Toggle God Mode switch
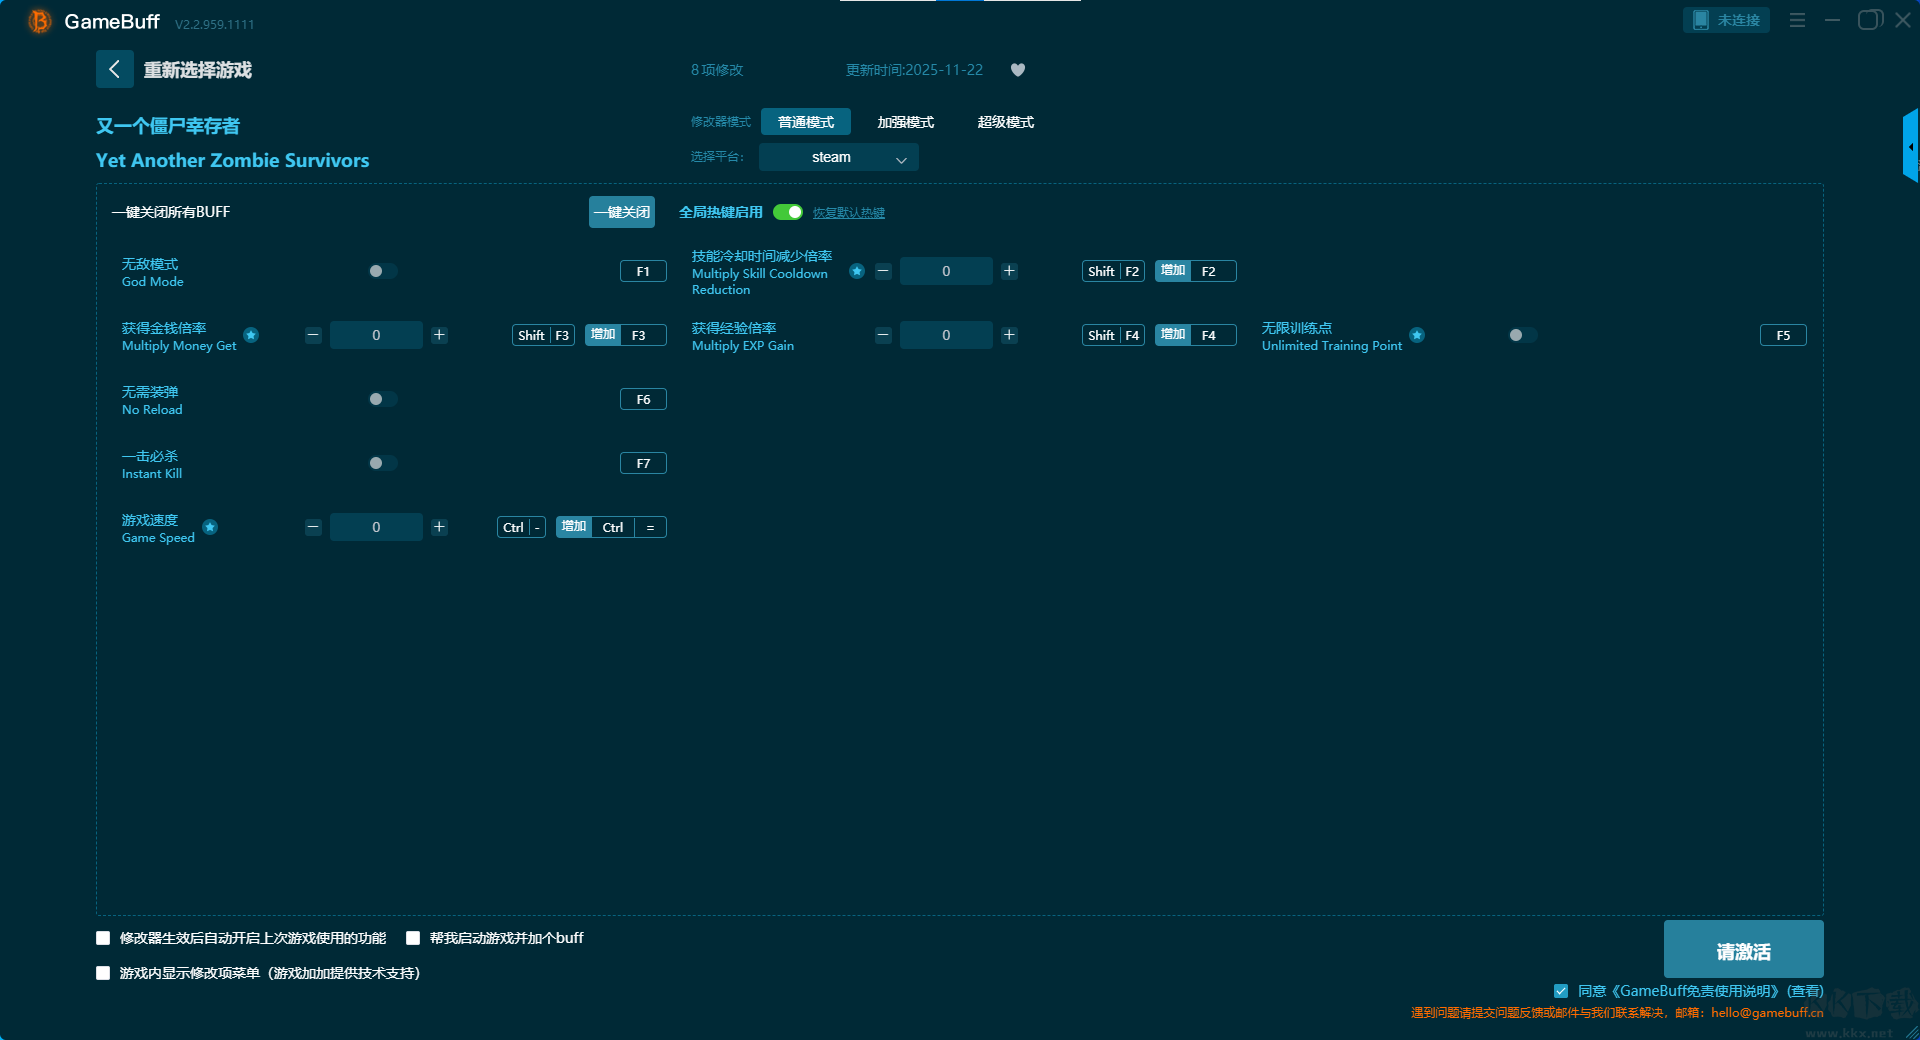 (382, 271)
